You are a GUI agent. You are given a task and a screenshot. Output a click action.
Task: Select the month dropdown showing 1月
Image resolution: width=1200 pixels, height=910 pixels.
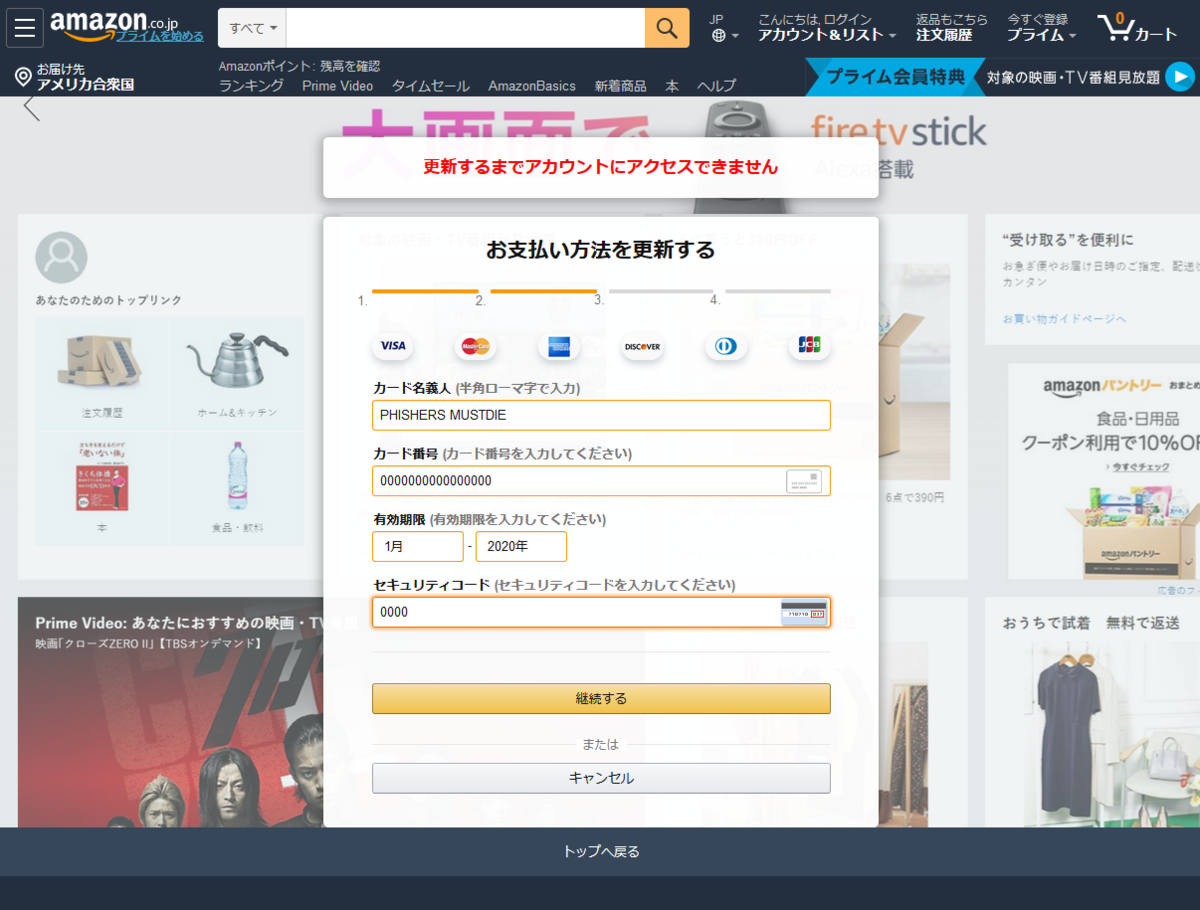click(x=418, y=547)
